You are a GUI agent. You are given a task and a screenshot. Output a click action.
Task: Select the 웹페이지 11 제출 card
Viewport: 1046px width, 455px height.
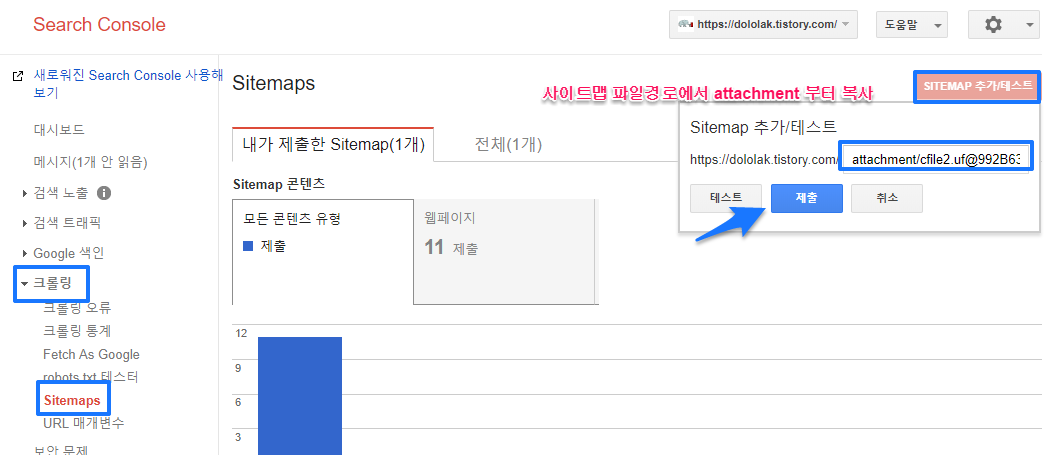point(505,252)
